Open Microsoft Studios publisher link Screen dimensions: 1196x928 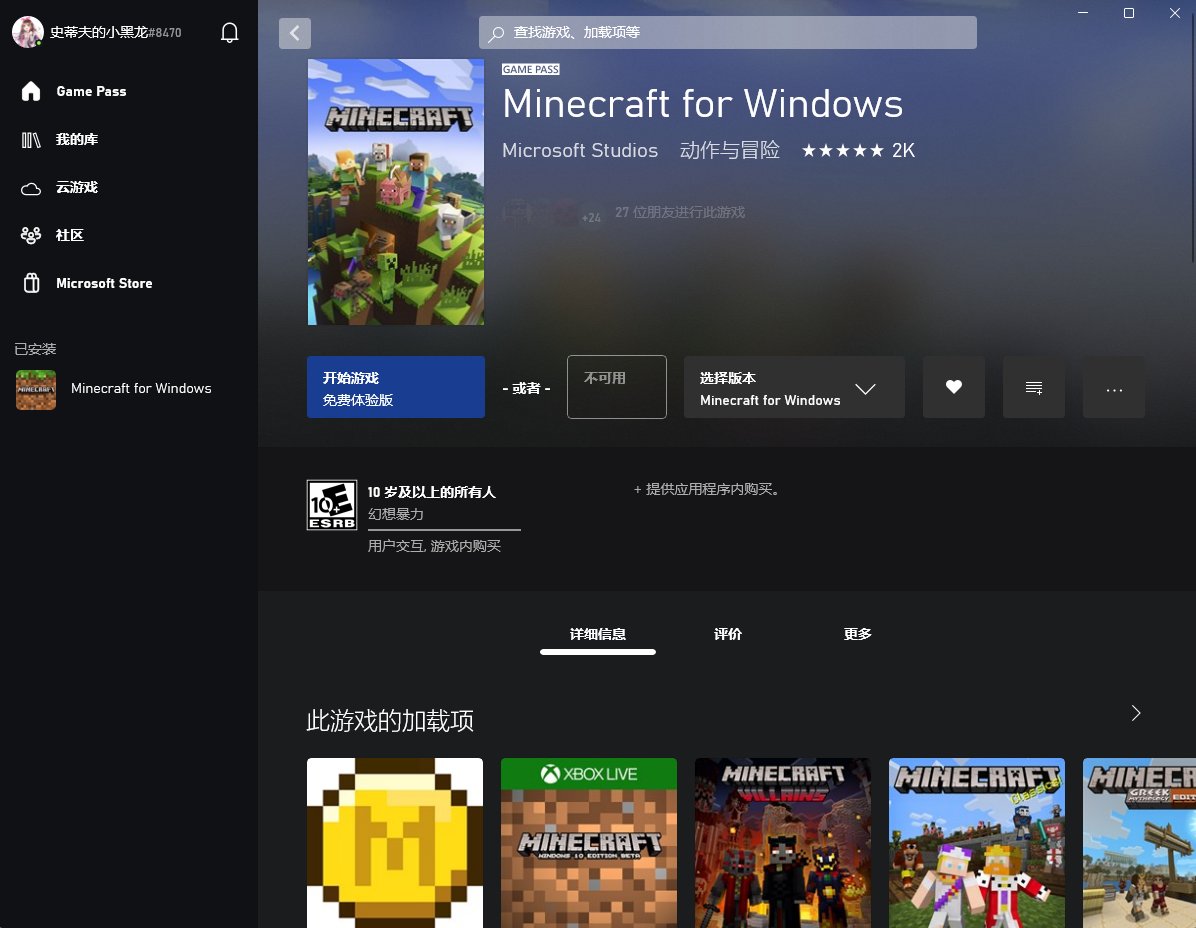pyautogui.click(x=580, y=150)
